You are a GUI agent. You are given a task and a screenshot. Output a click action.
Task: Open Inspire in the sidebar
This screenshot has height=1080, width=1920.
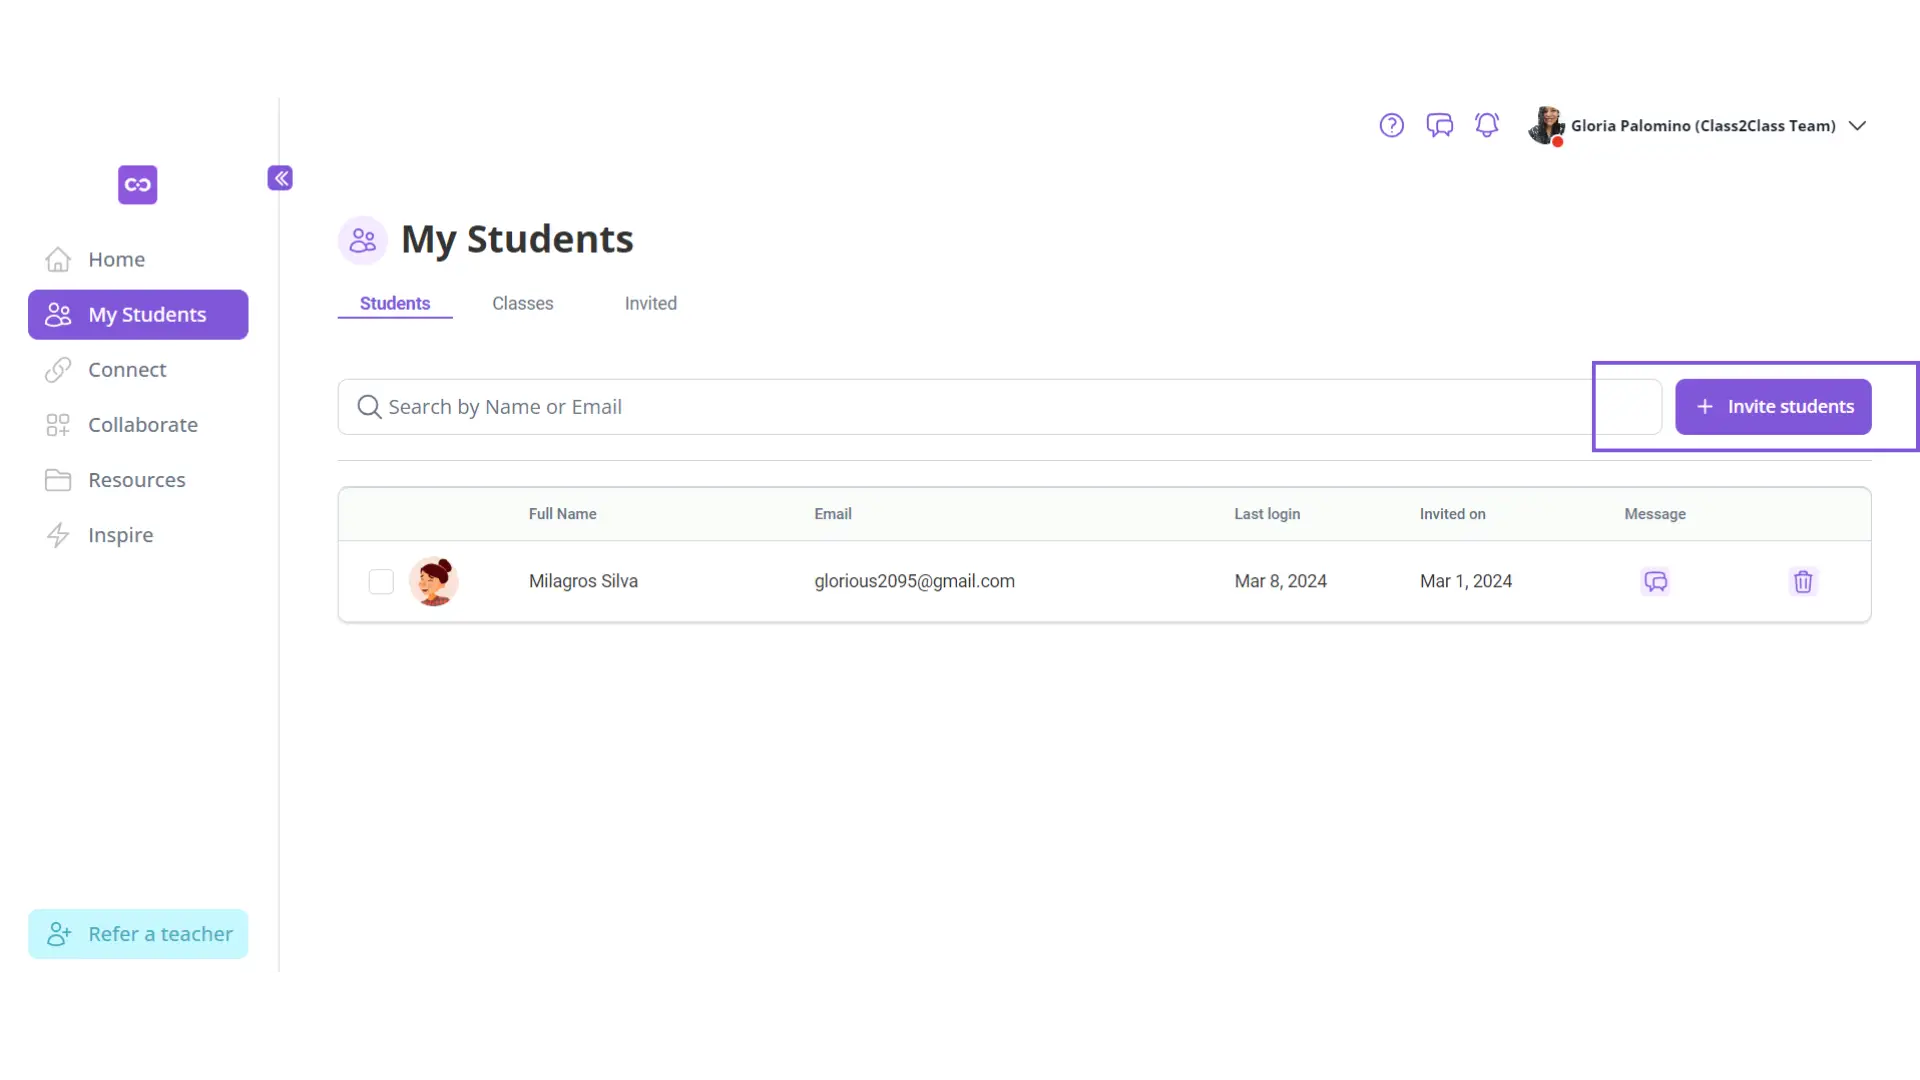[138, 535]
